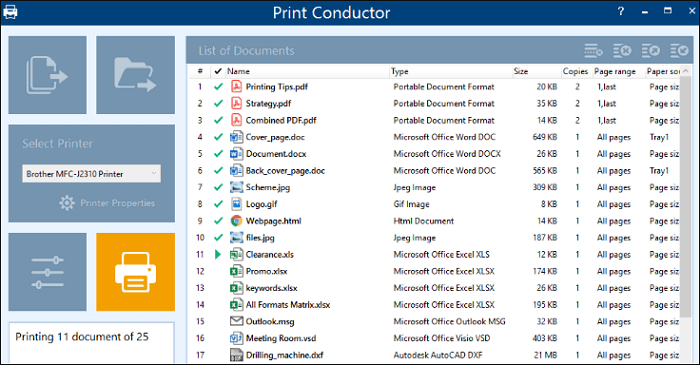Toggle check mark for Strategy.pdf
The width and height of the screenshot is (700, 365).
coord(218,104)
